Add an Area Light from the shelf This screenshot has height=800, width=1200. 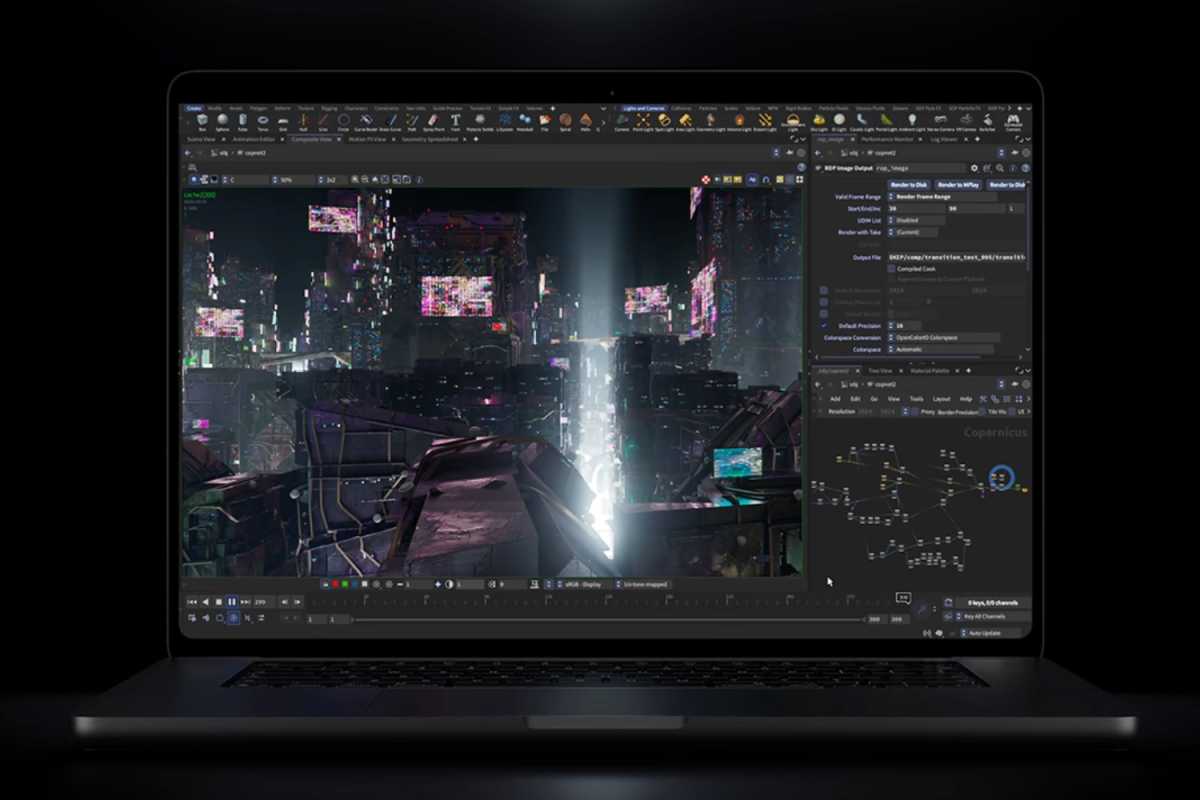click(x=686, y=122)
